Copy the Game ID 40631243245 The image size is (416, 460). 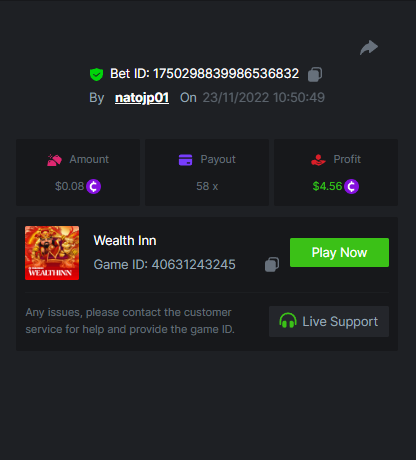click(x=272, y=265)
